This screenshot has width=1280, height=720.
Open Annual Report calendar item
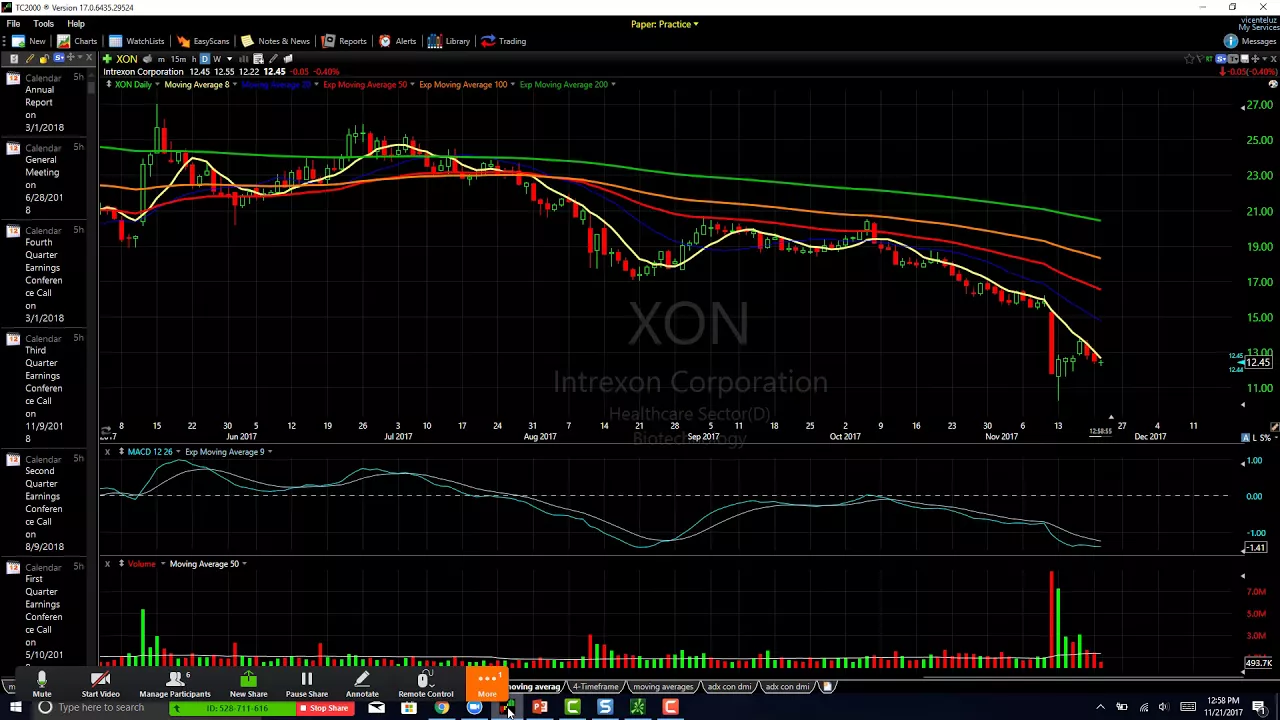45,103
